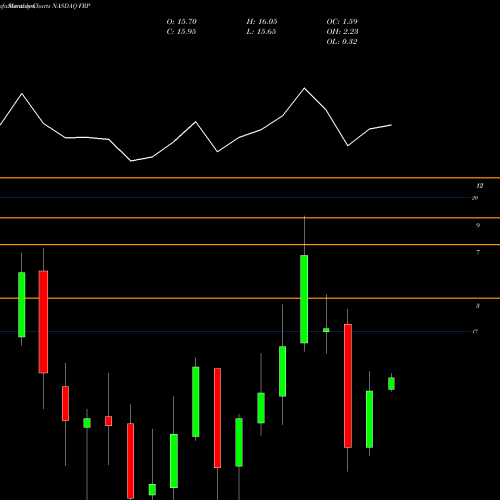Viewport: 500px width, 500px height.
Task: Click the OL: 0.32 value
Action: (342, 42)
